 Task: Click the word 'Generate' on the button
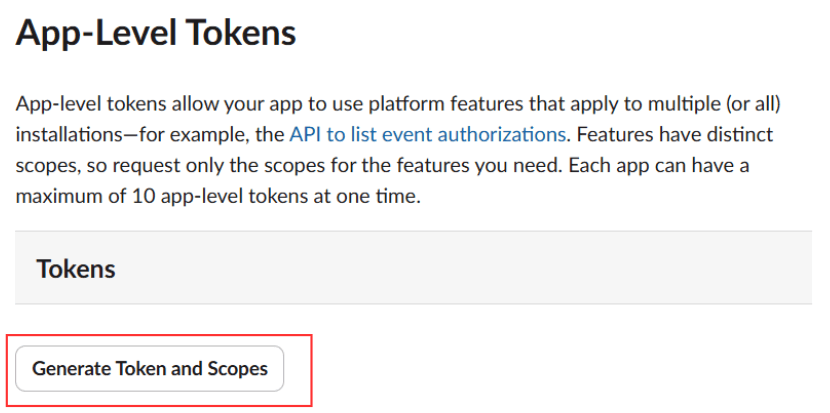point(72,369)
